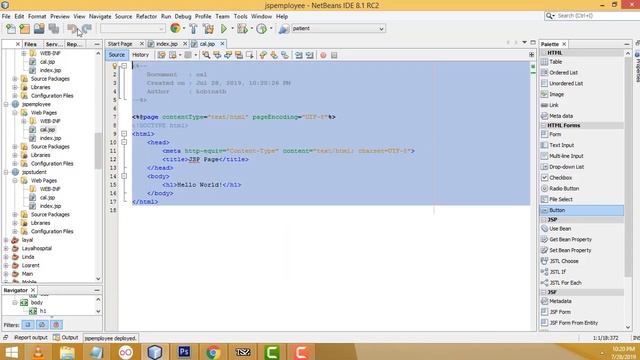Select cal.jsp under jspemployee Web Pages

pos(47,129)
